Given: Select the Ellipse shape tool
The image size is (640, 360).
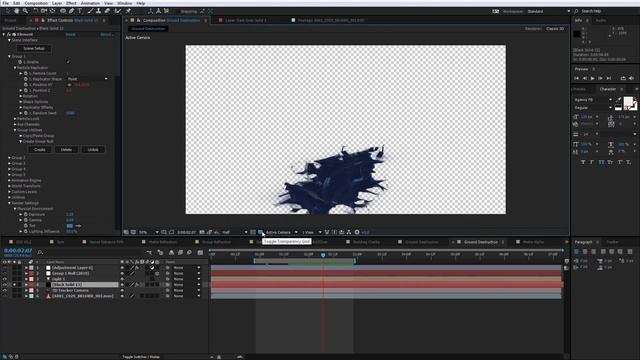Looking at the screenshot, I should click(x=63, y=11).
